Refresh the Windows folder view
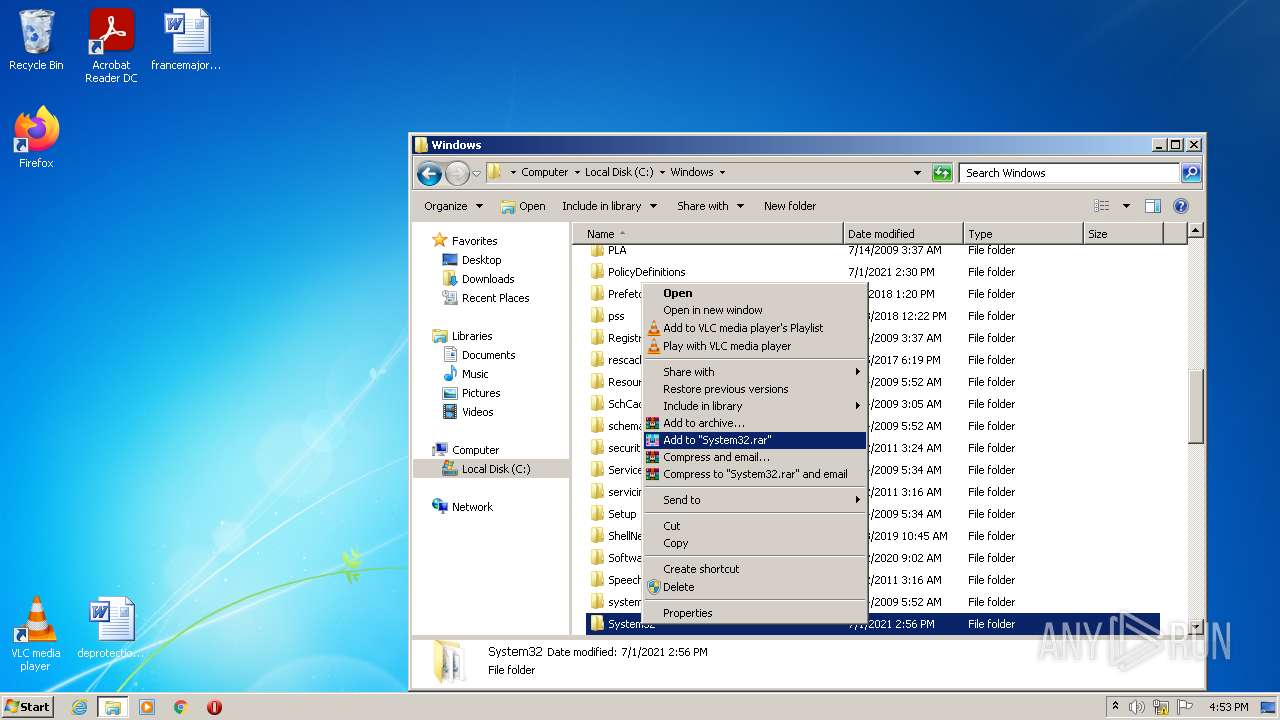Viewport: 1280px width, 720px height. pyautogui.click(x=942, y=173)
